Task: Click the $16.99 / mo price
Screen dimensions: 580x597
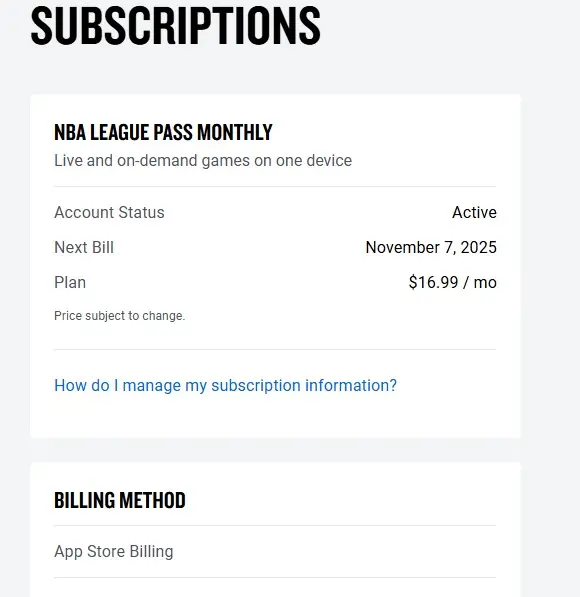Action: pos(452,283)
